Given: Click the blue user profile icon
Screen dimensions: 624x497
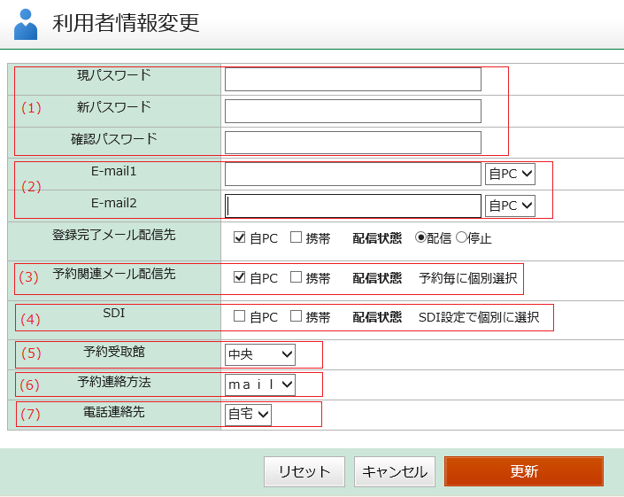Looking at the screenshot, I should pos(25,24).
